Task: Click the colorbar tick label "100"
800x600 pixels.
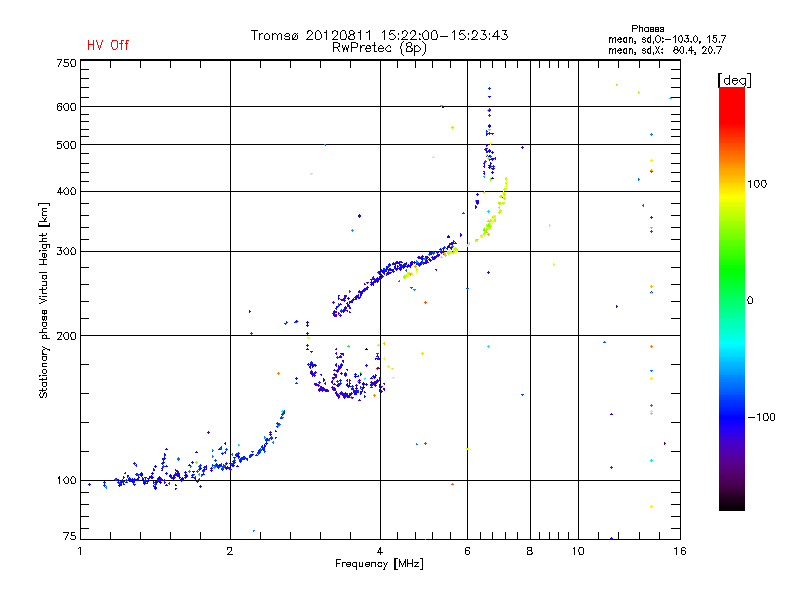Action: 757,184
